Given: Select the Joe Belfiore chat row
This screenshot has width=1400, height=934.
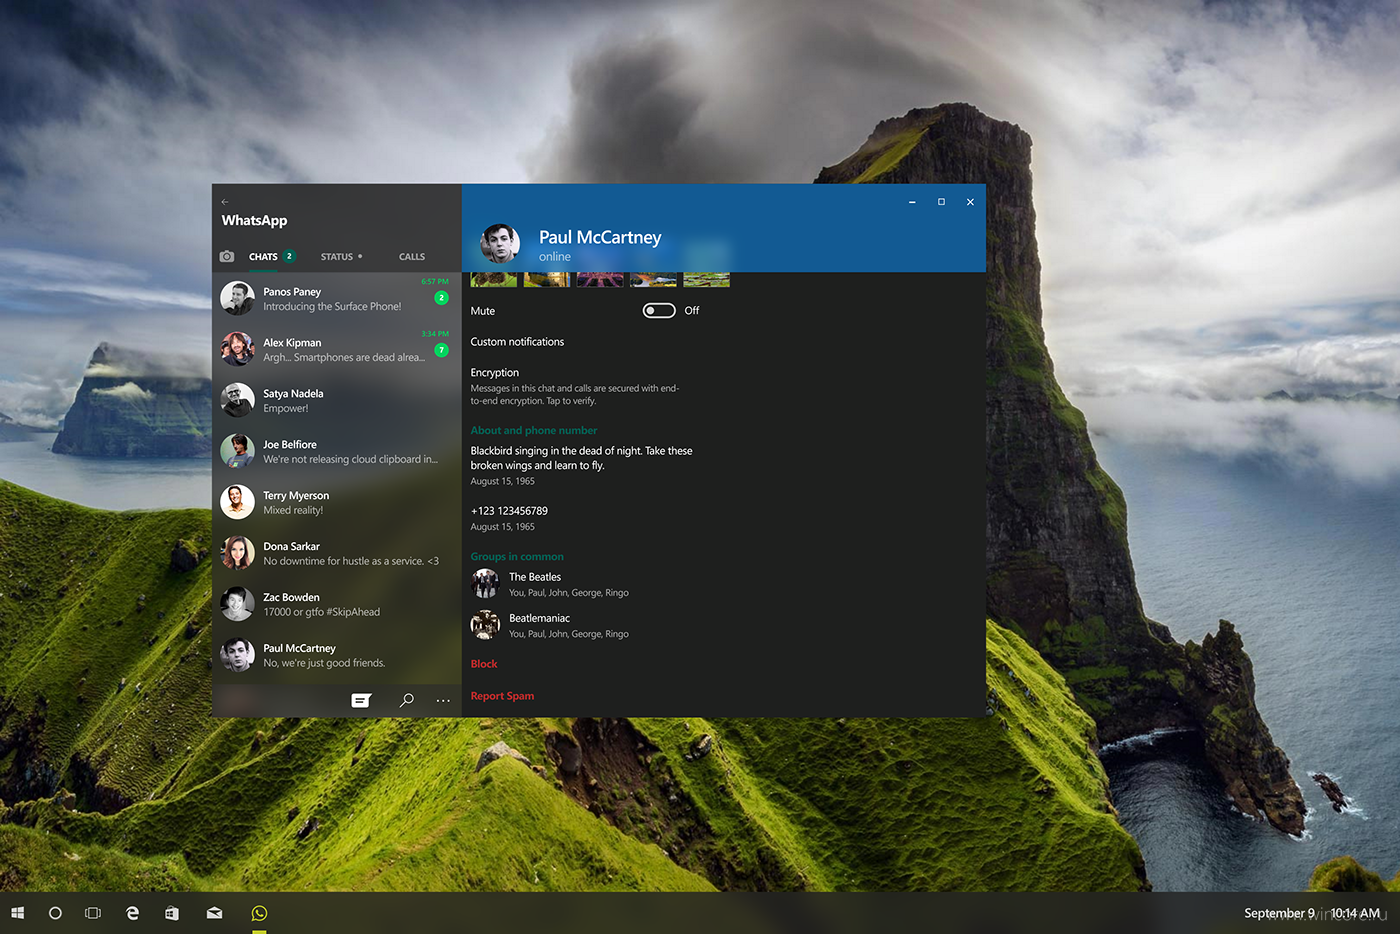Looking at the screenshot, I should pos(336,451).
